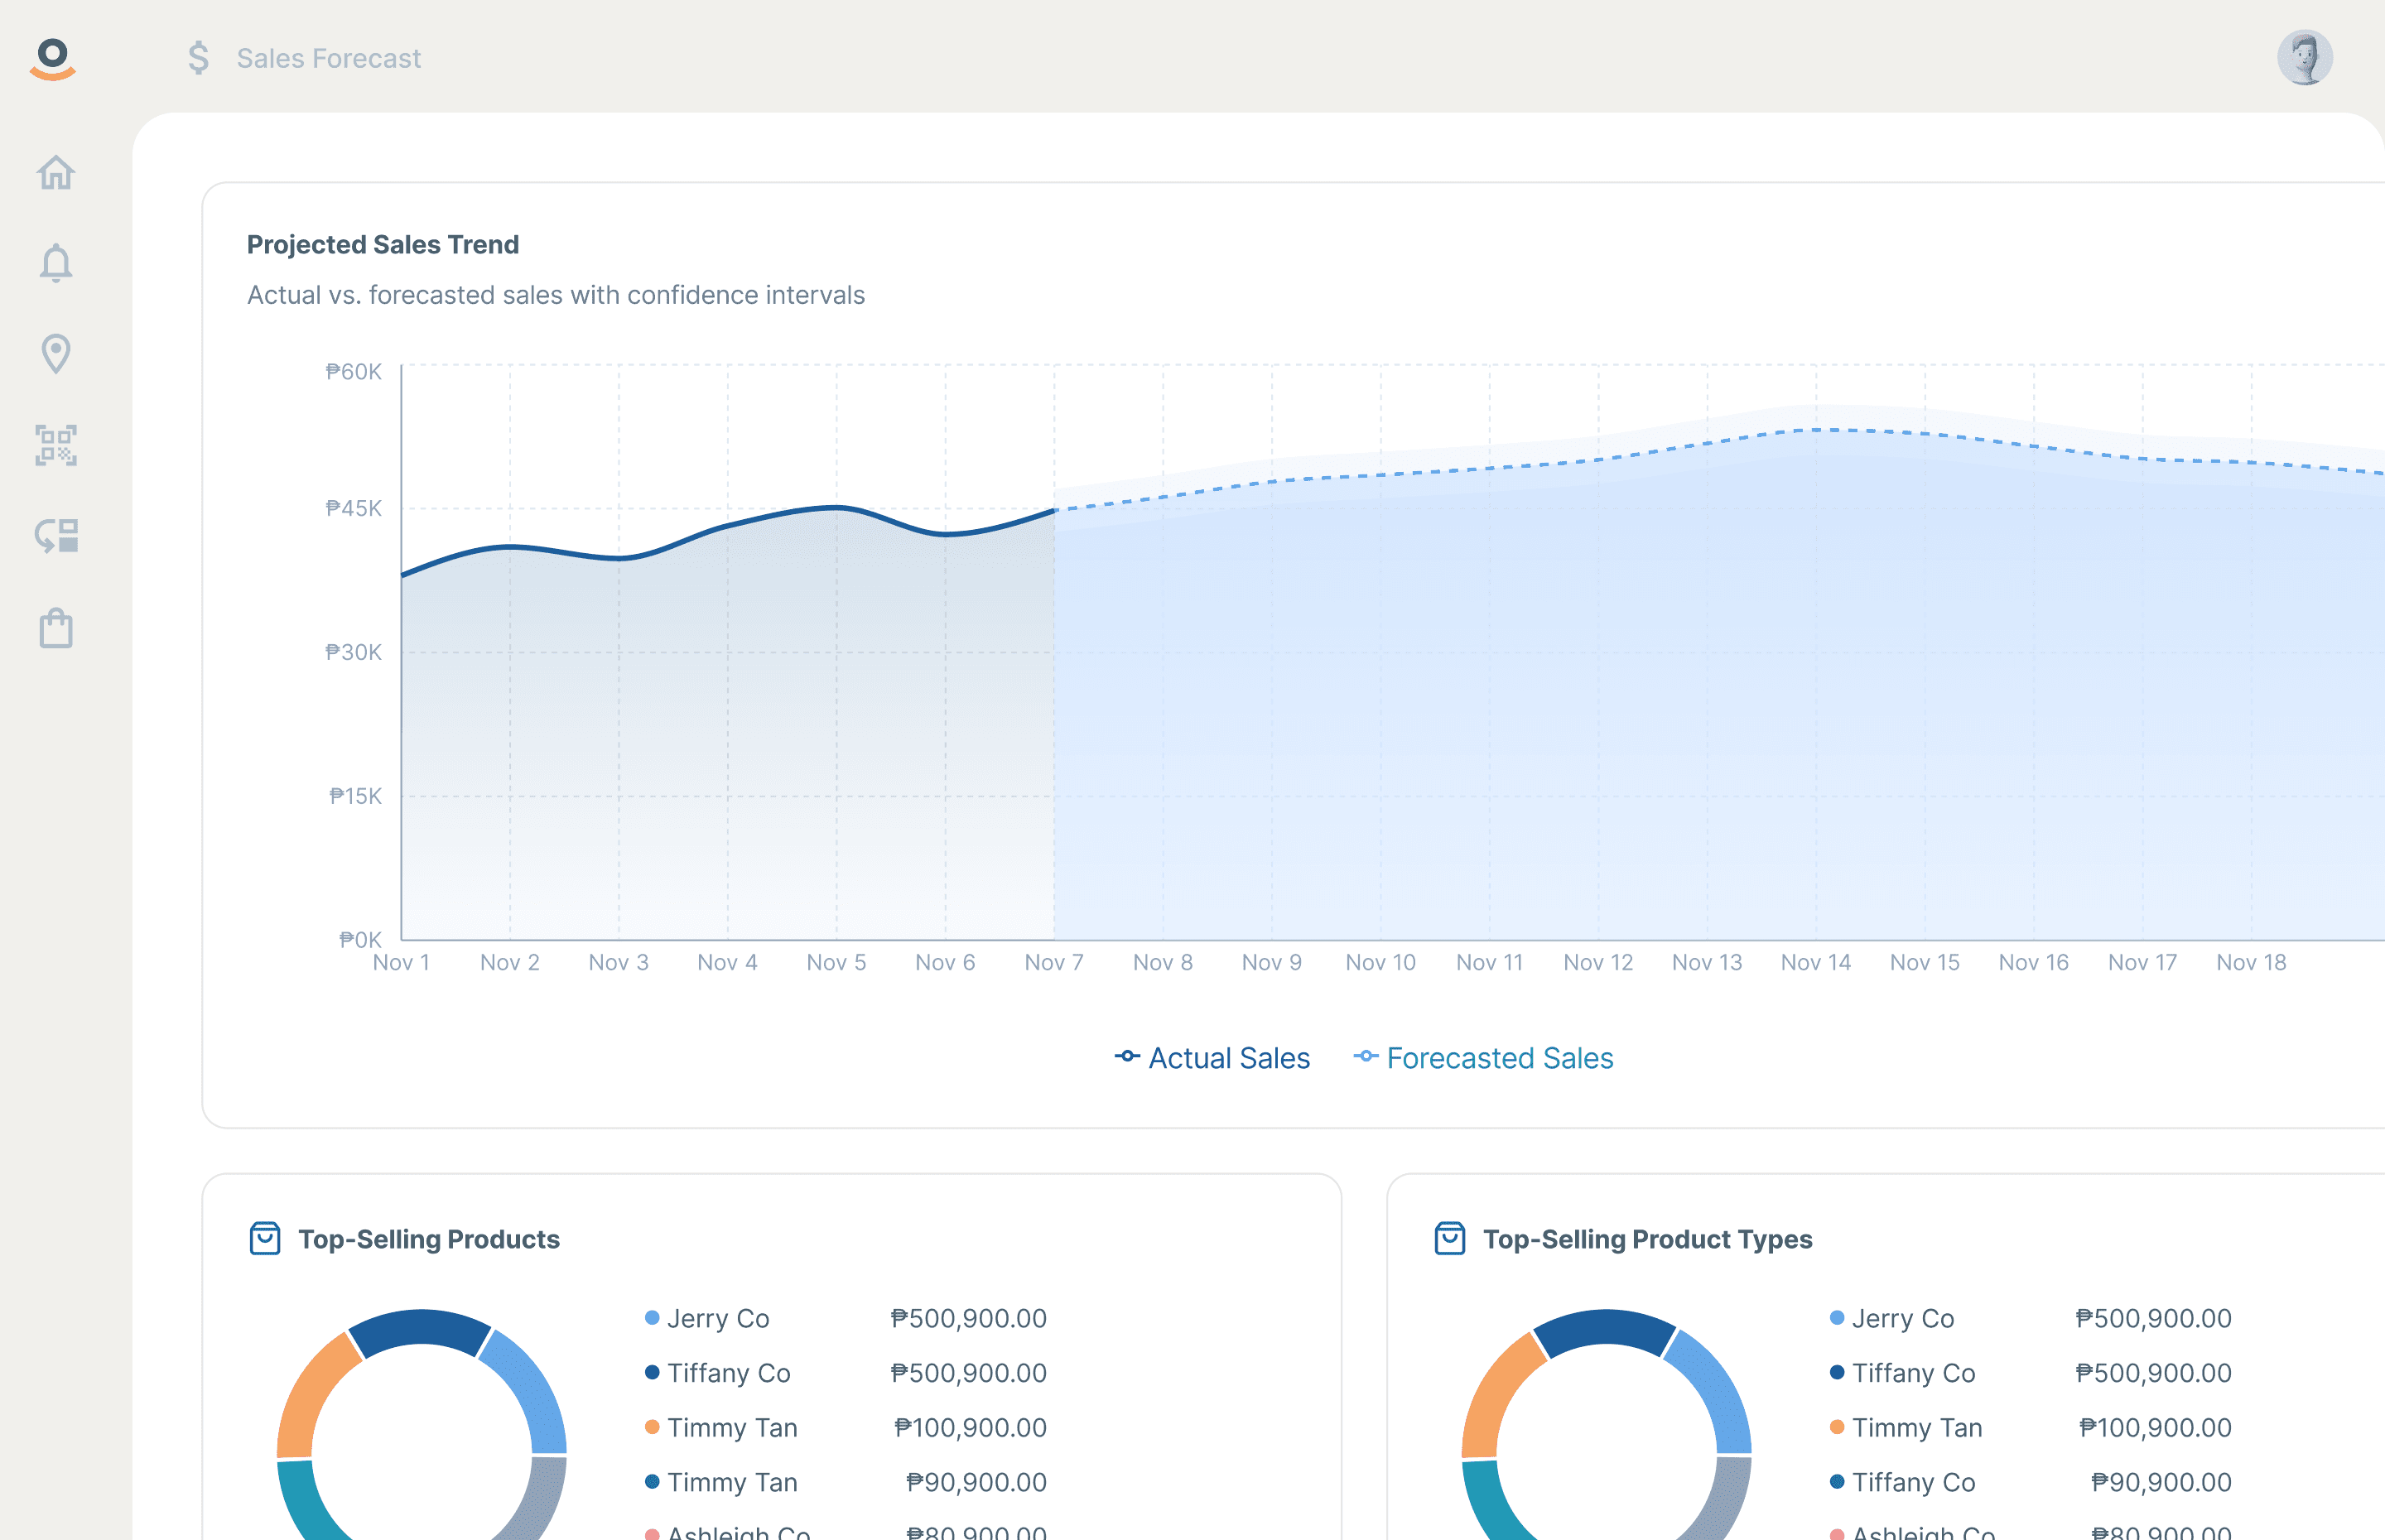This screenshot has width=2385, height=1540.
Task: Click the Top-Selling Product Types bag icon
Action: click(1449, 1238)
